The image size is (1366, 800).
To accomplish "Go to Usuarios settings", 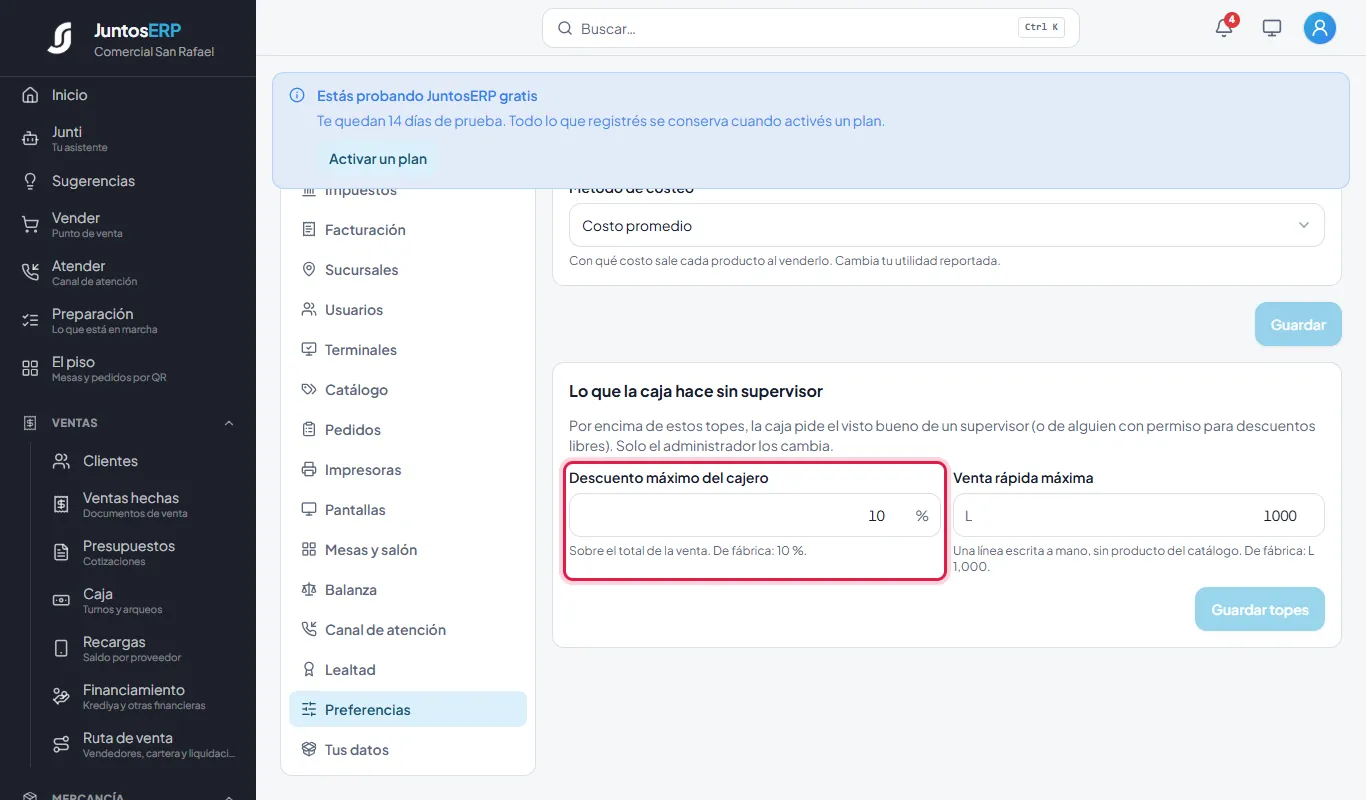I will [x=408, y=310].
